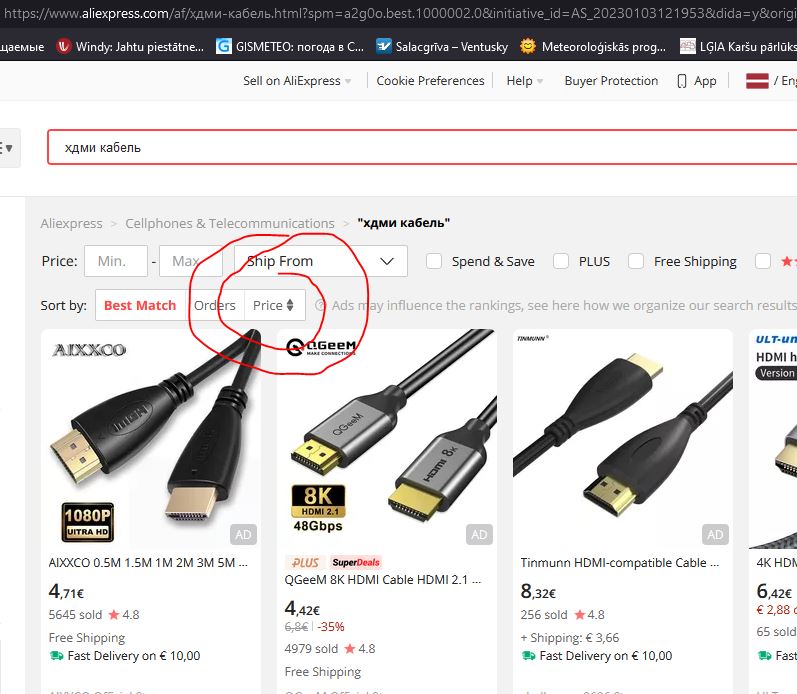Open Buyer Protection link

click(611, 81)
